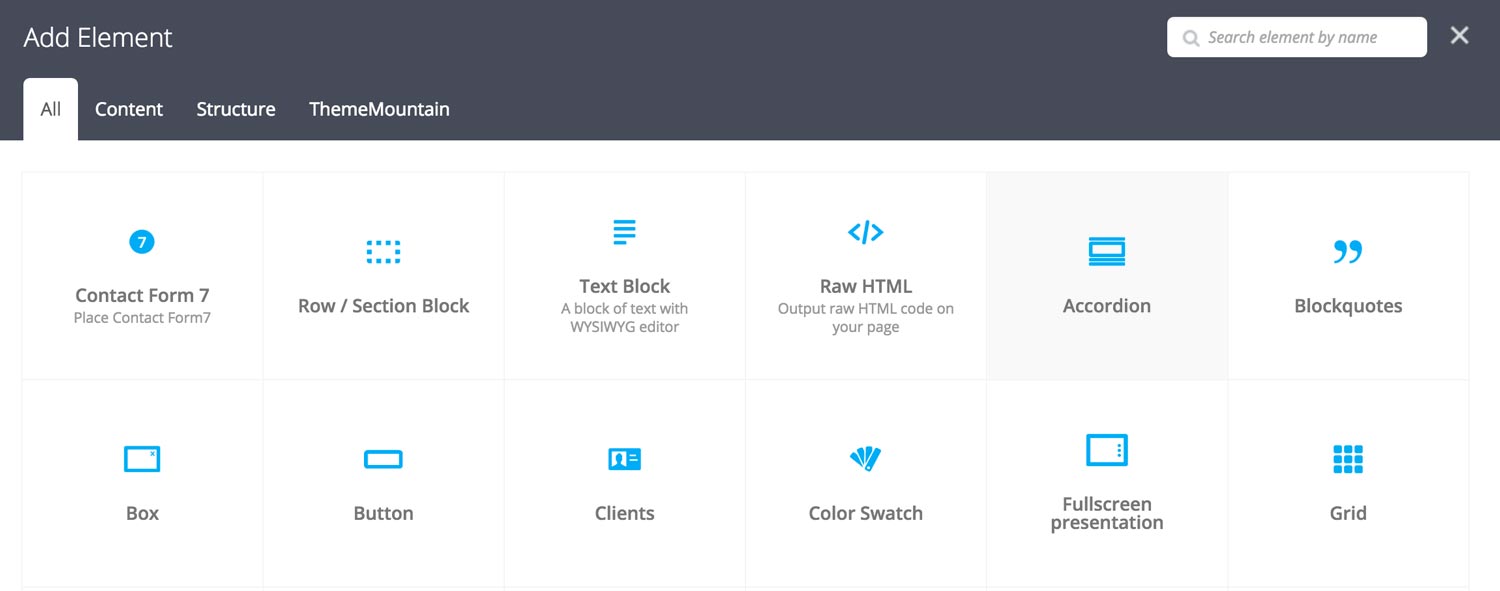Screen dimensions: 1500x591
Task: Click the Grid label text
Action: (x=1348, y=513)
